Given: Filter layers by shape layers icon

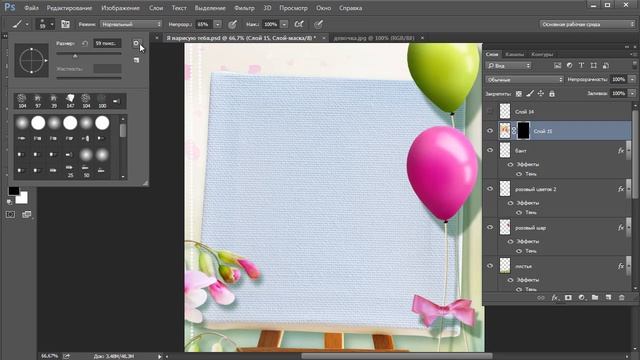Looking at the screenshot, I should pos(593,65).
